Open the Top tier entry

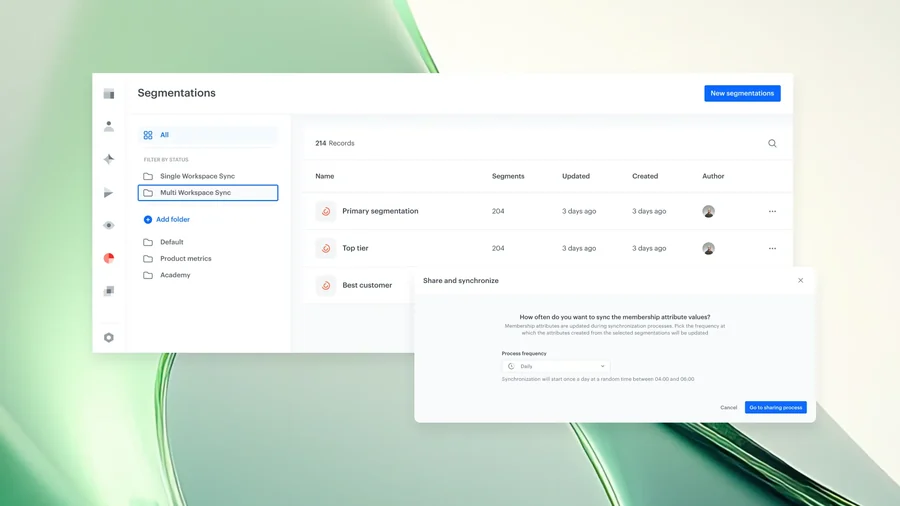pos(355,248)
